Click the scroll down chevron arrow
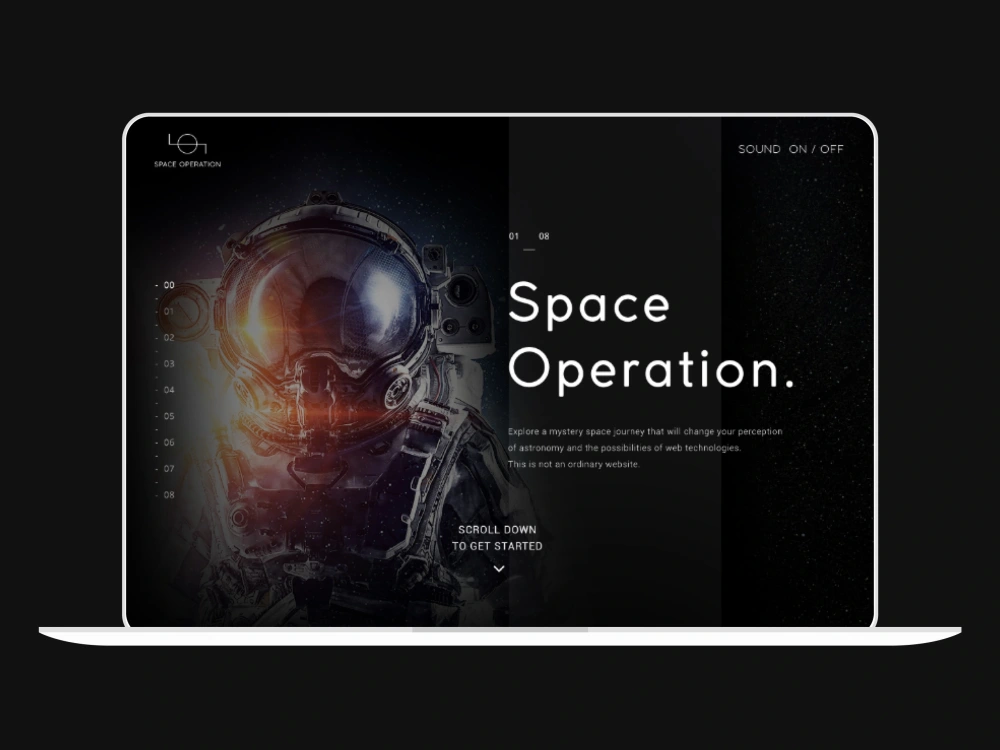This screenshot has height=750, width=1000. click(499, 569)
